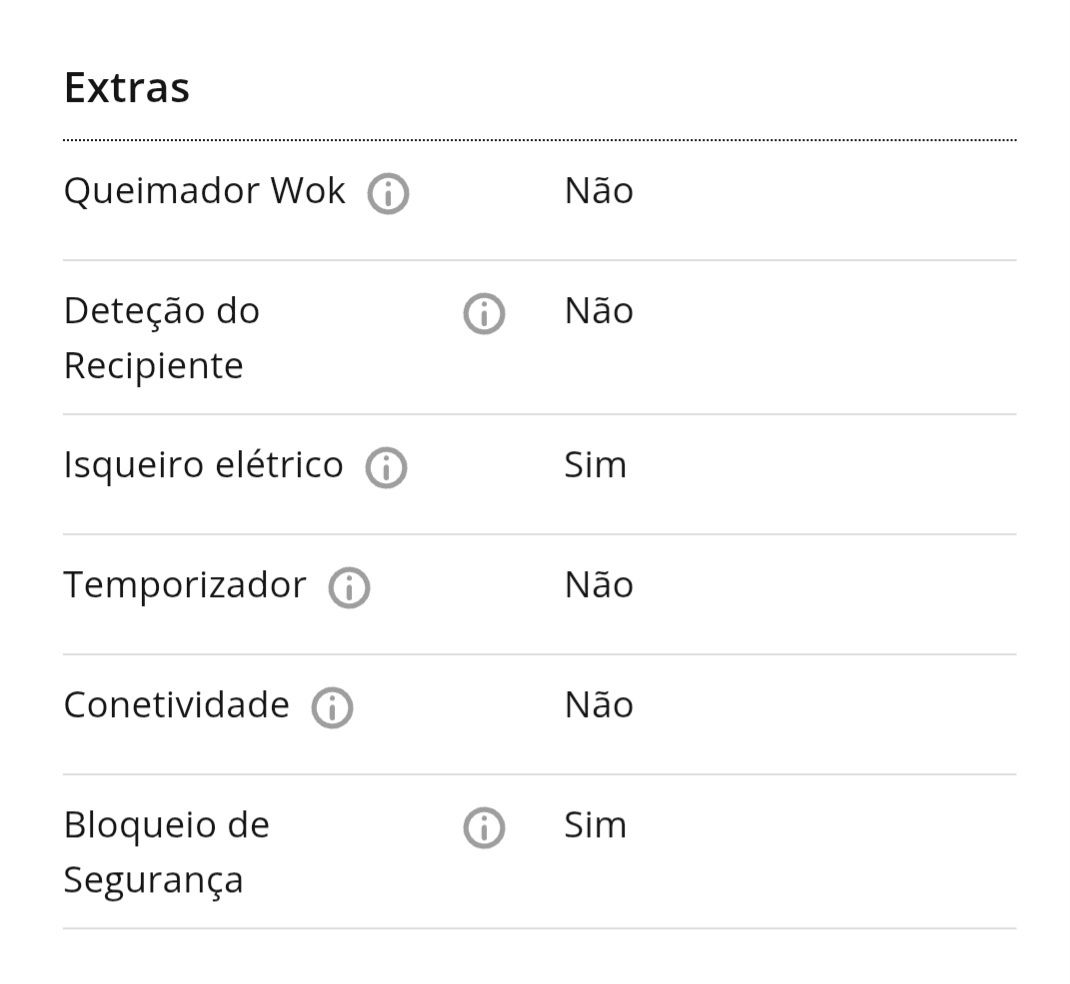Image resolution: width=1070 pixels, height=984 pixels.
Task: Open info icon next to Queimador Wok
Action: (x=388, y=194)
